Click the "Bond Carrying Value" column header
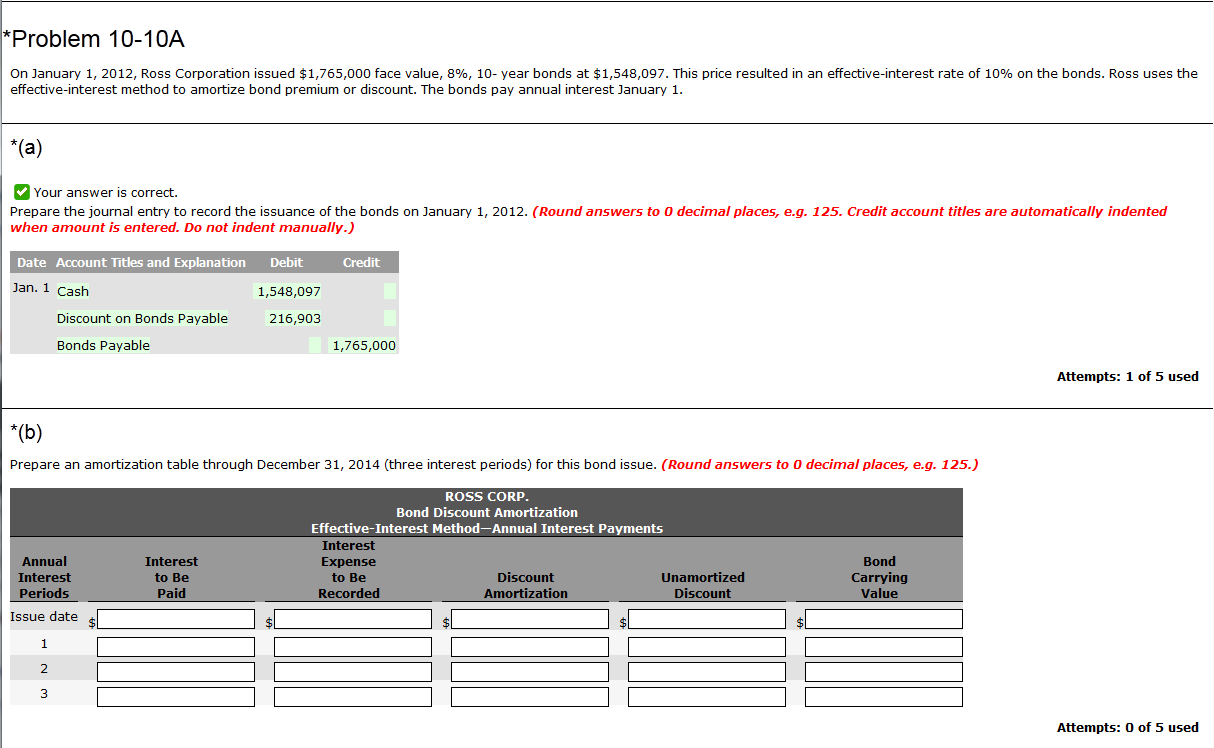The width and height of the screenshot is (1214, 748). [x=879, y=577]
